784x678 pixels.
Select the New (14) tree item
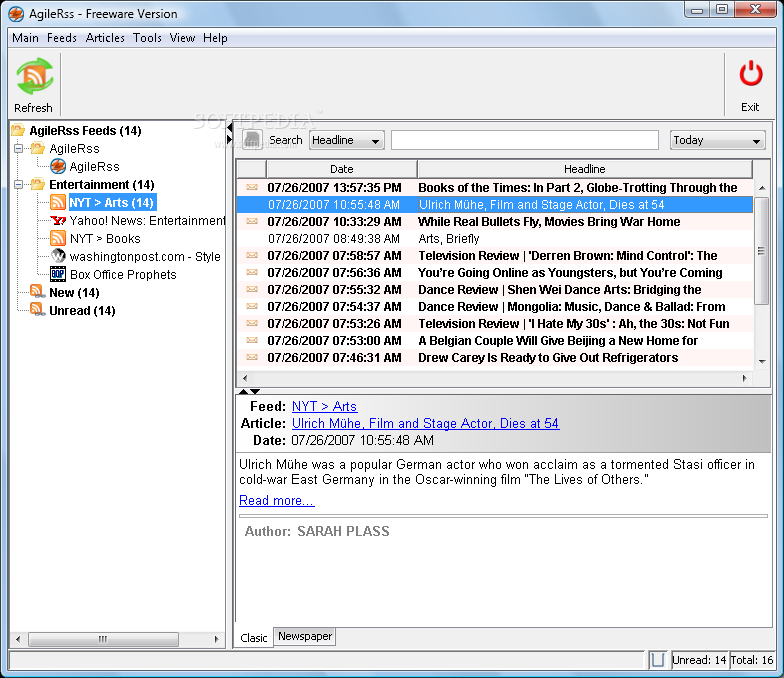click(x=74, y=292)
